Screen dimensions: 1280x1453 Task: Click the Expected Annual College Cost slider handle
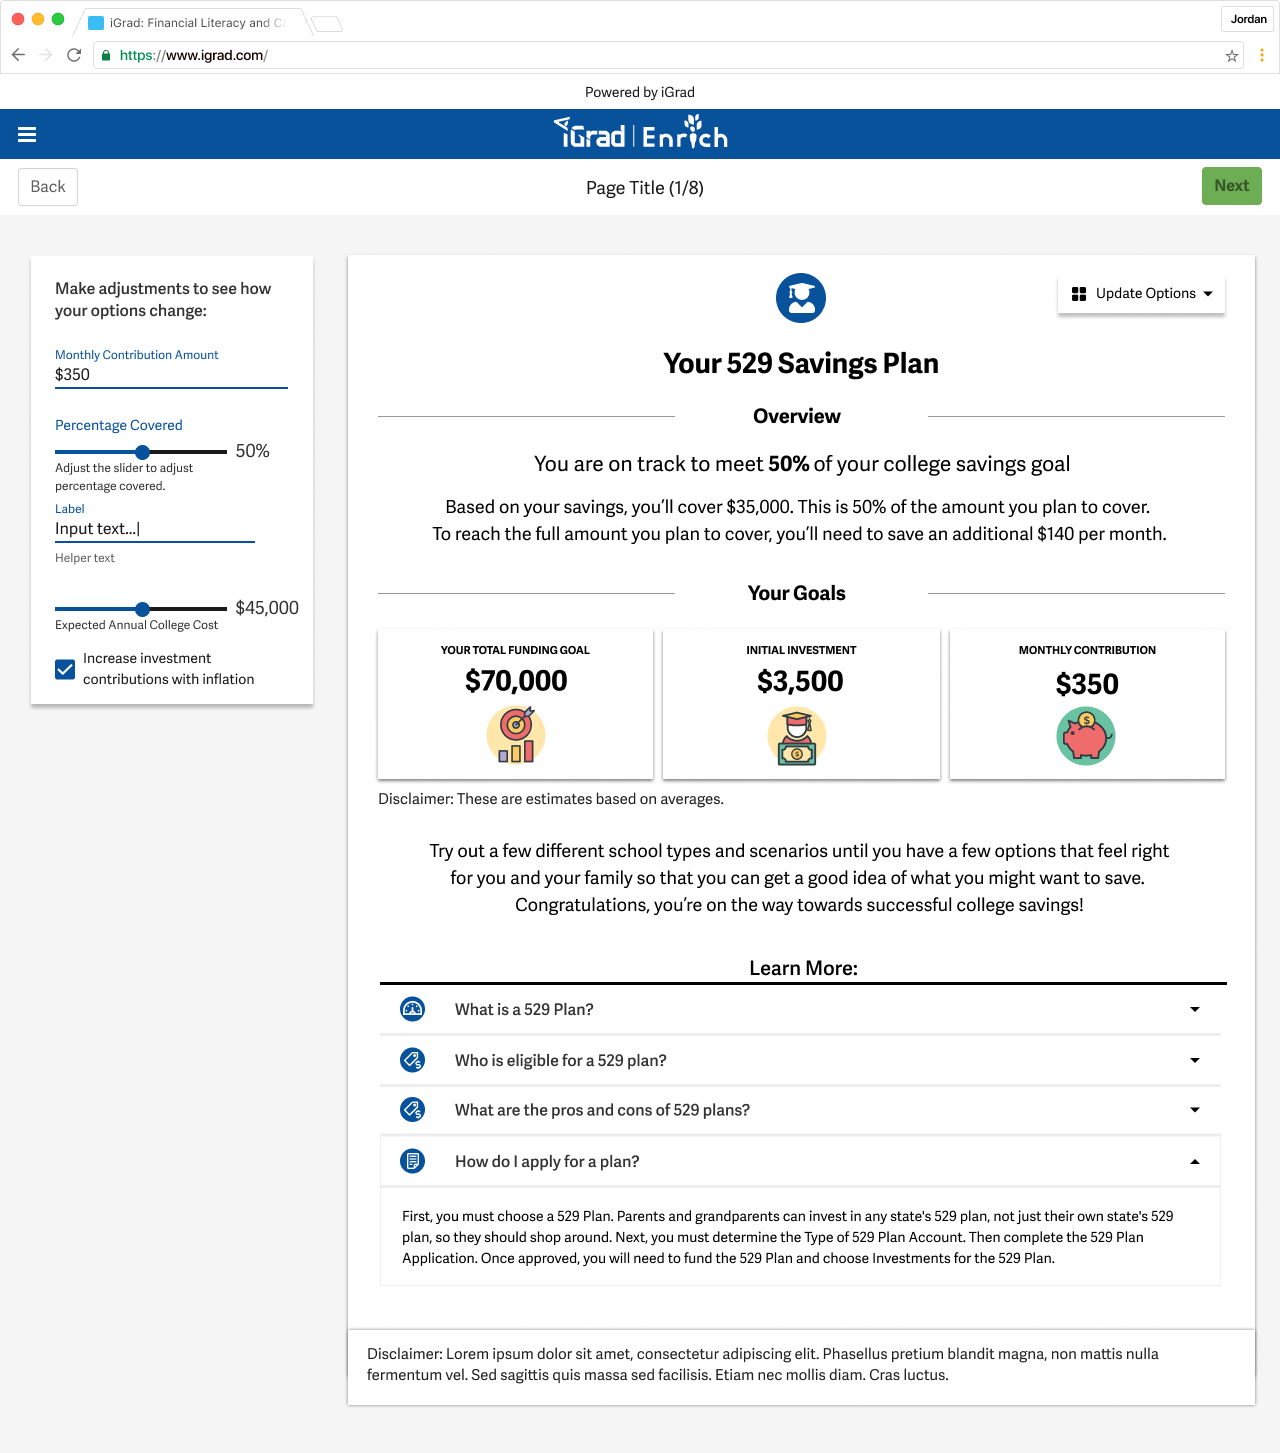point(142,609)
